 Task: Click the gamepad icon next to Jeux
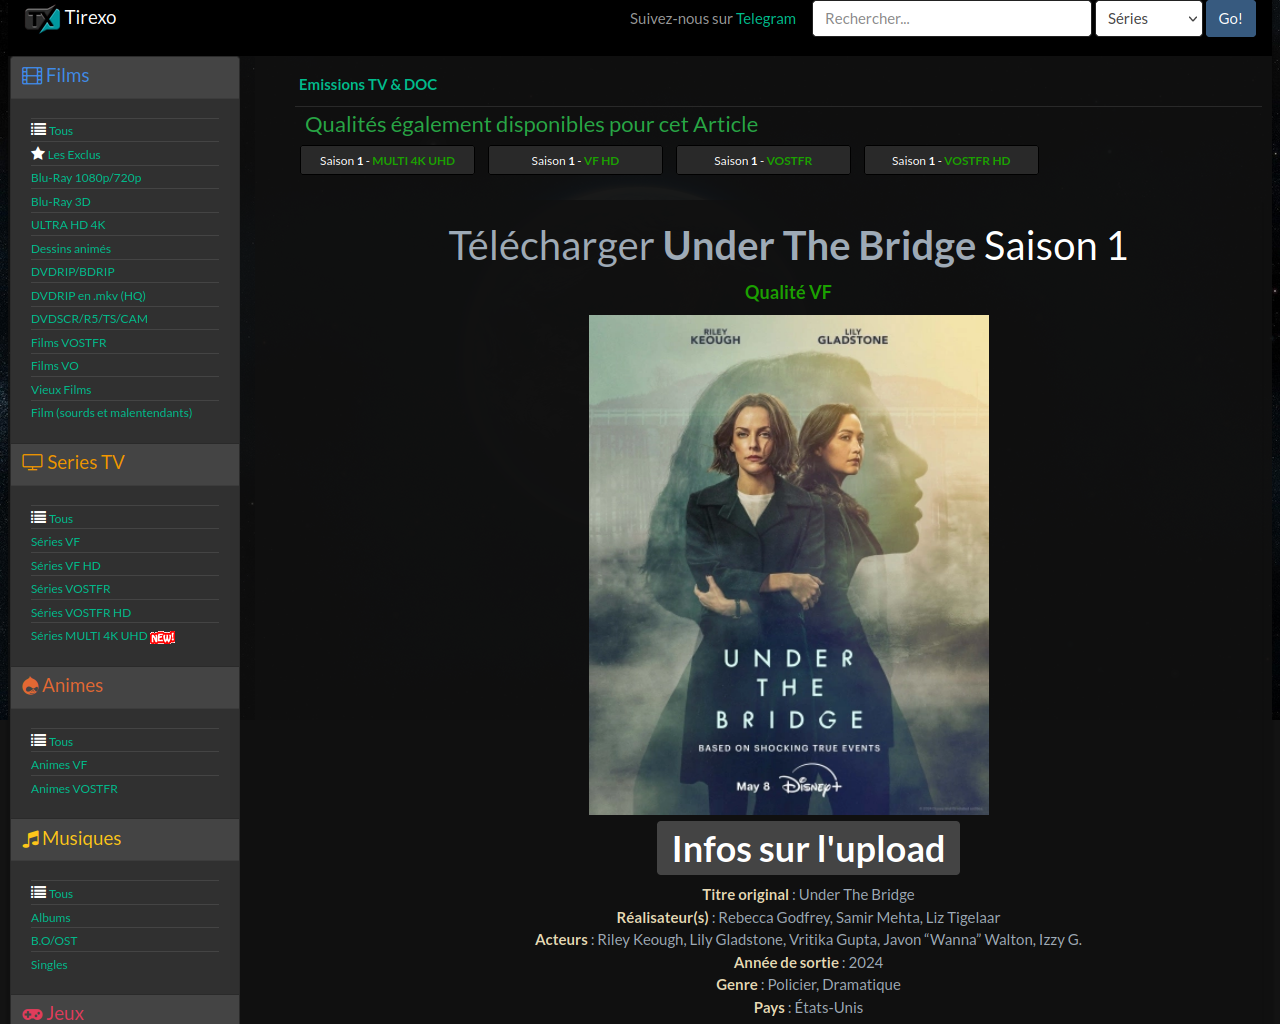33,1014
